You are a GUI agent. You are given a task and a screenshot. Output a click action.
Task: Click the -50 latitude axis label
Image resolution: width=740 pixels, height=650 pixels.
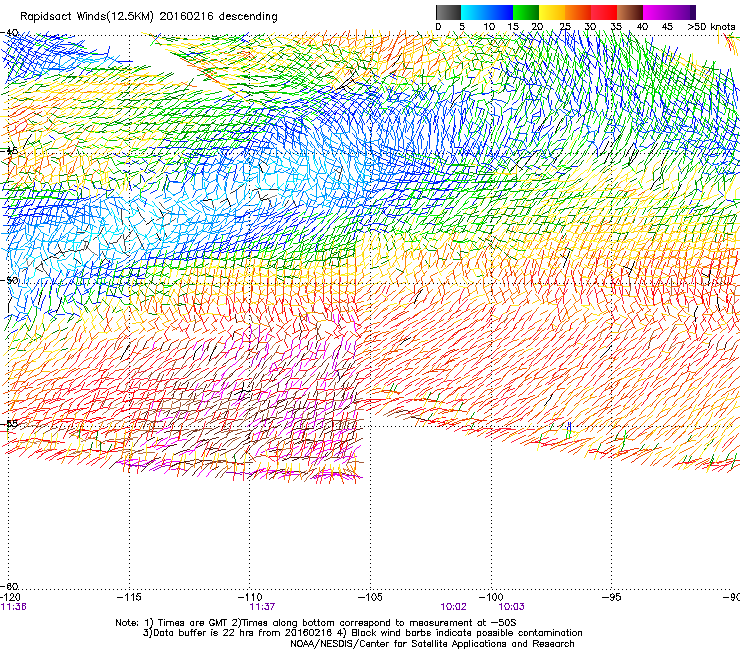(9, 280)
